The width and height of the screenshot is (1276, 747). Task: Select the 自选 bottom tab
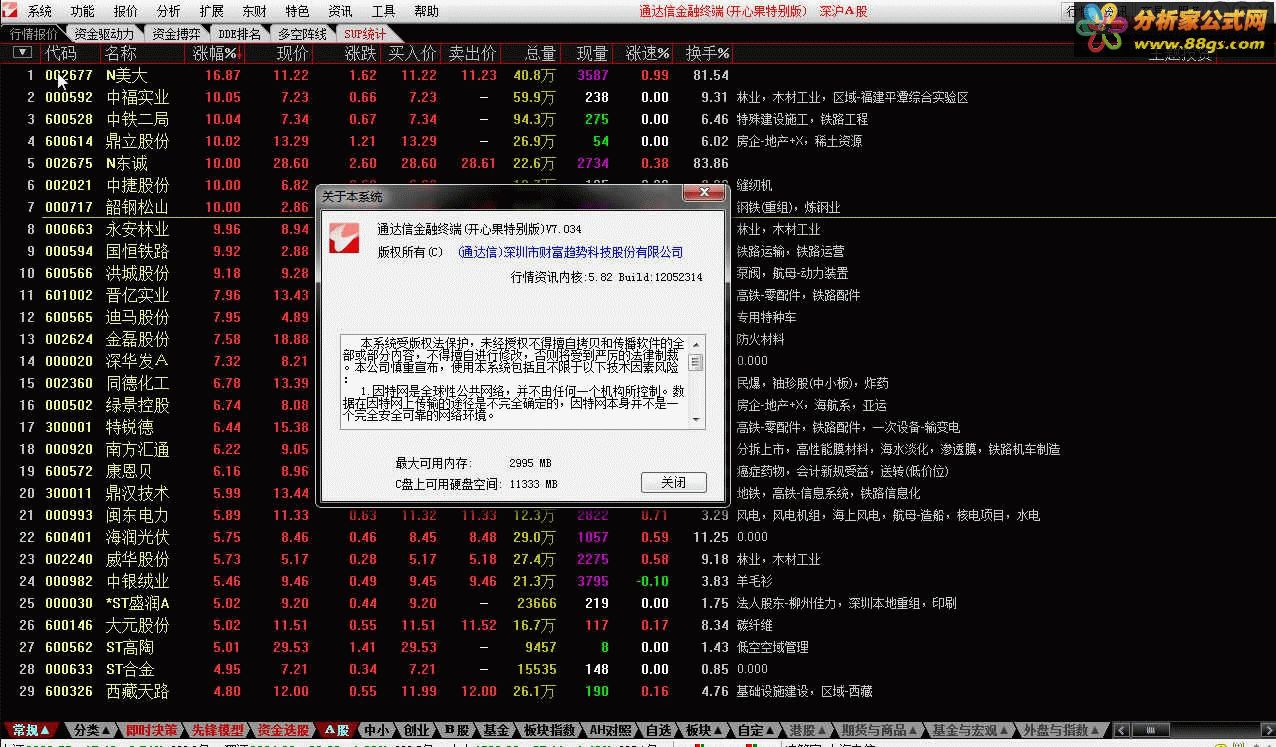point(658,730)
